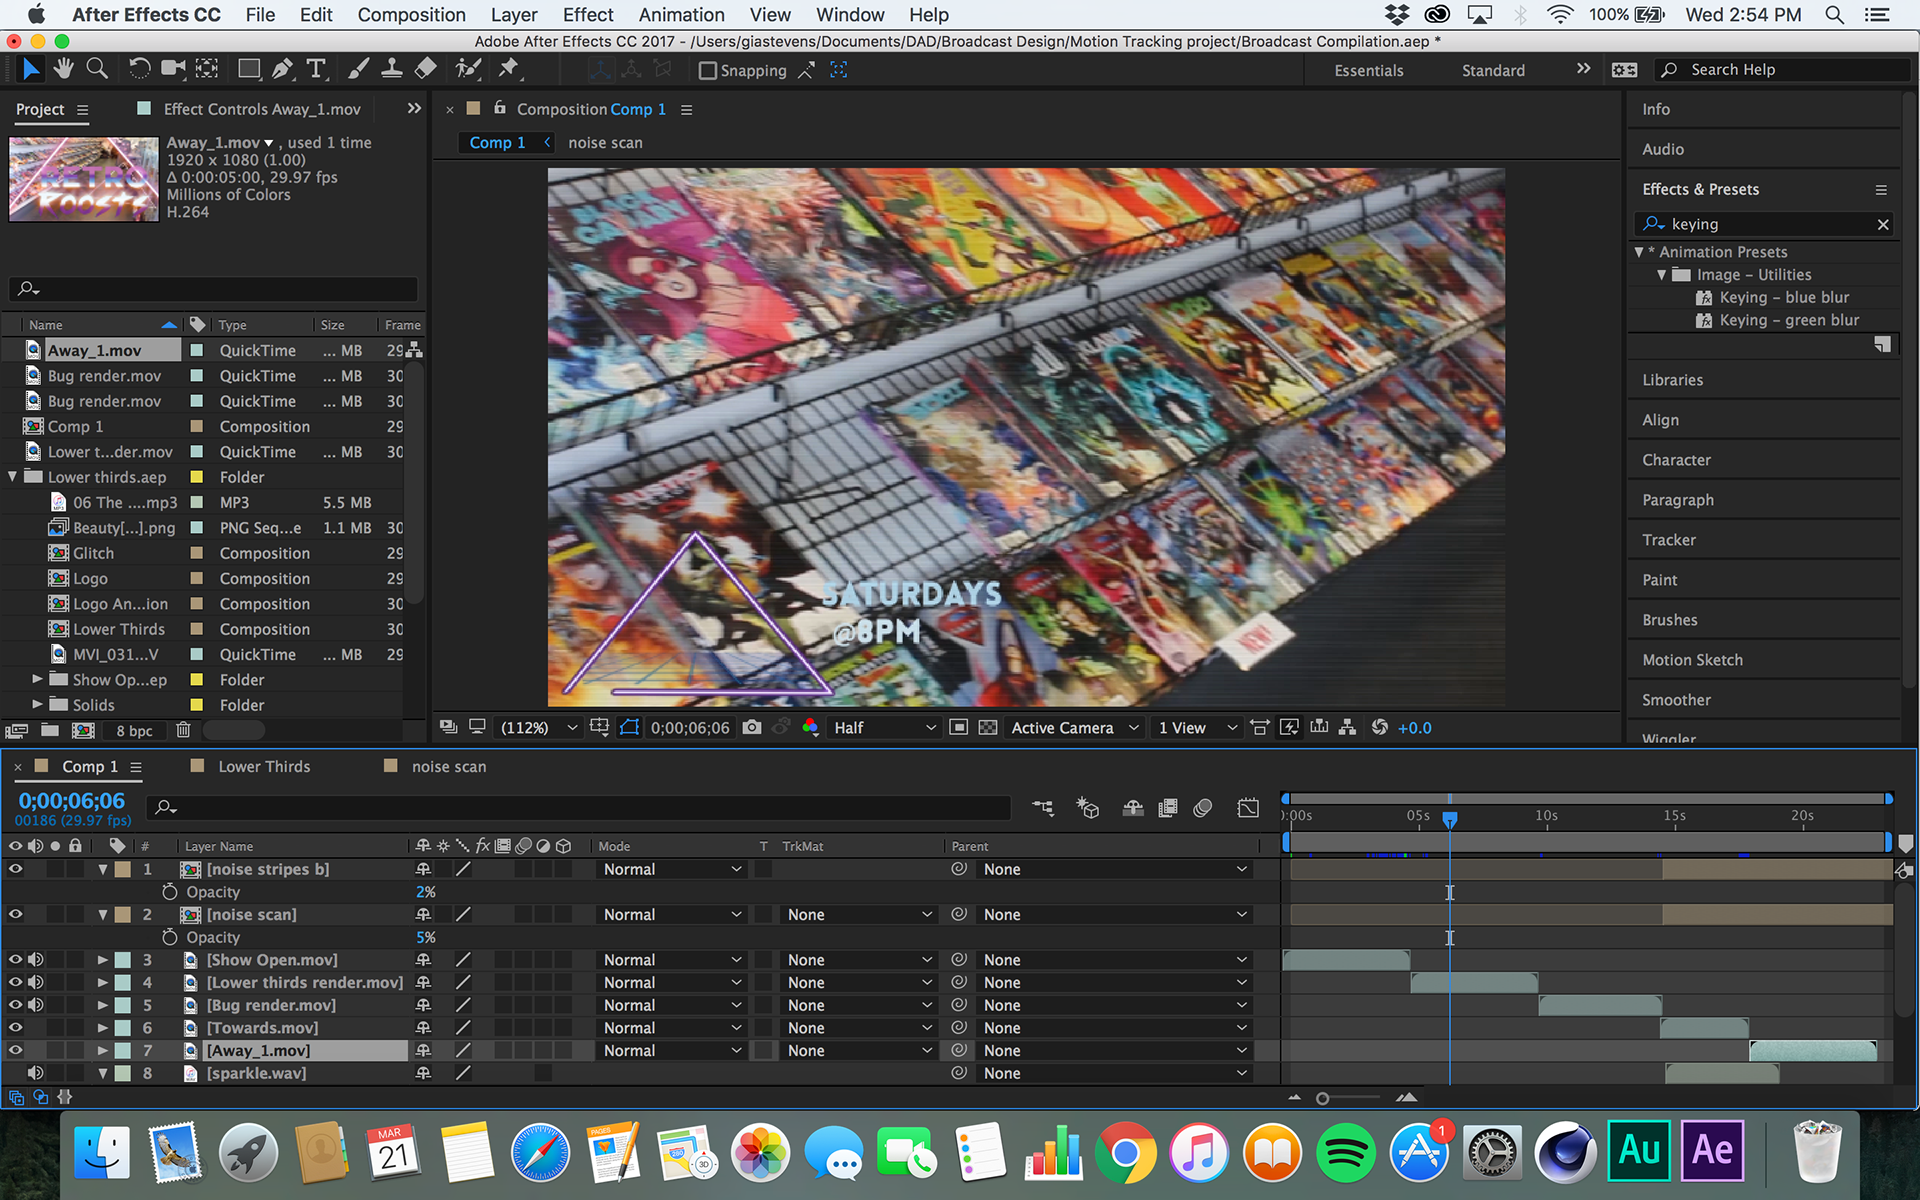The image size is (1920, 1200).
Task: Click the 8 bpc color depth button
Action: [134, 731]
